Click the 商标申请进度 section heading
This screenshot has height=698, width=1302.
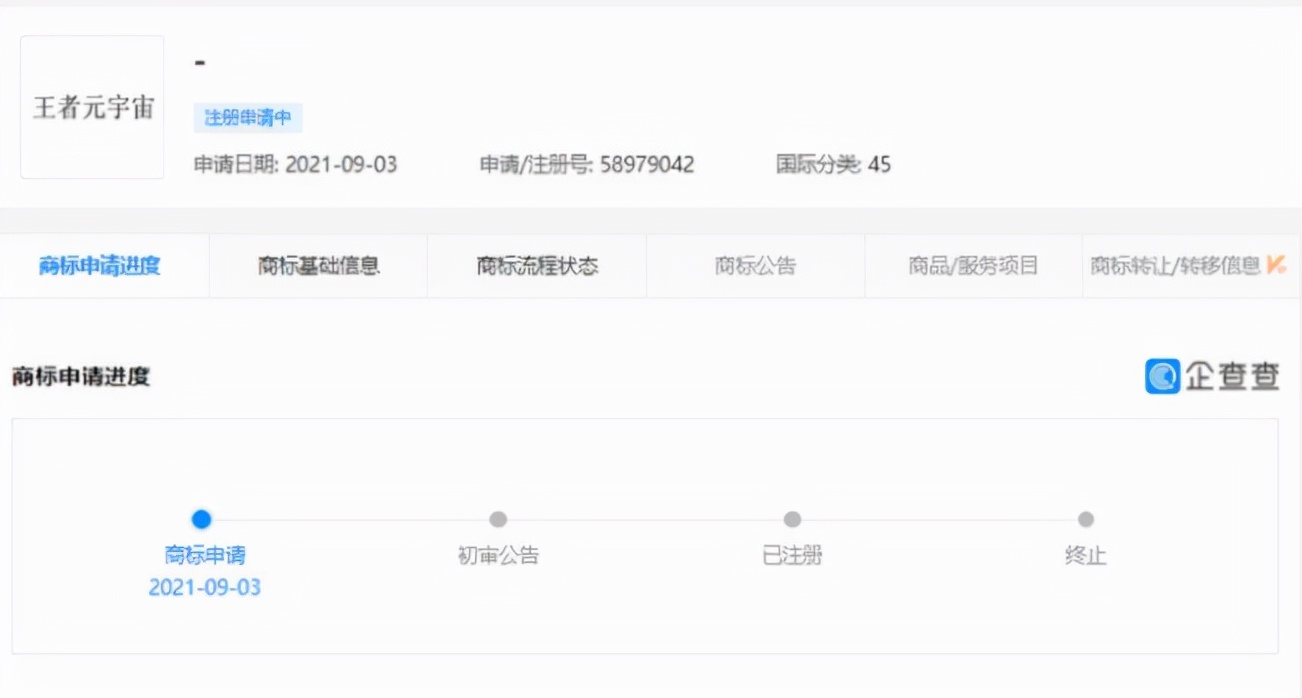click(x=81, y=377)
